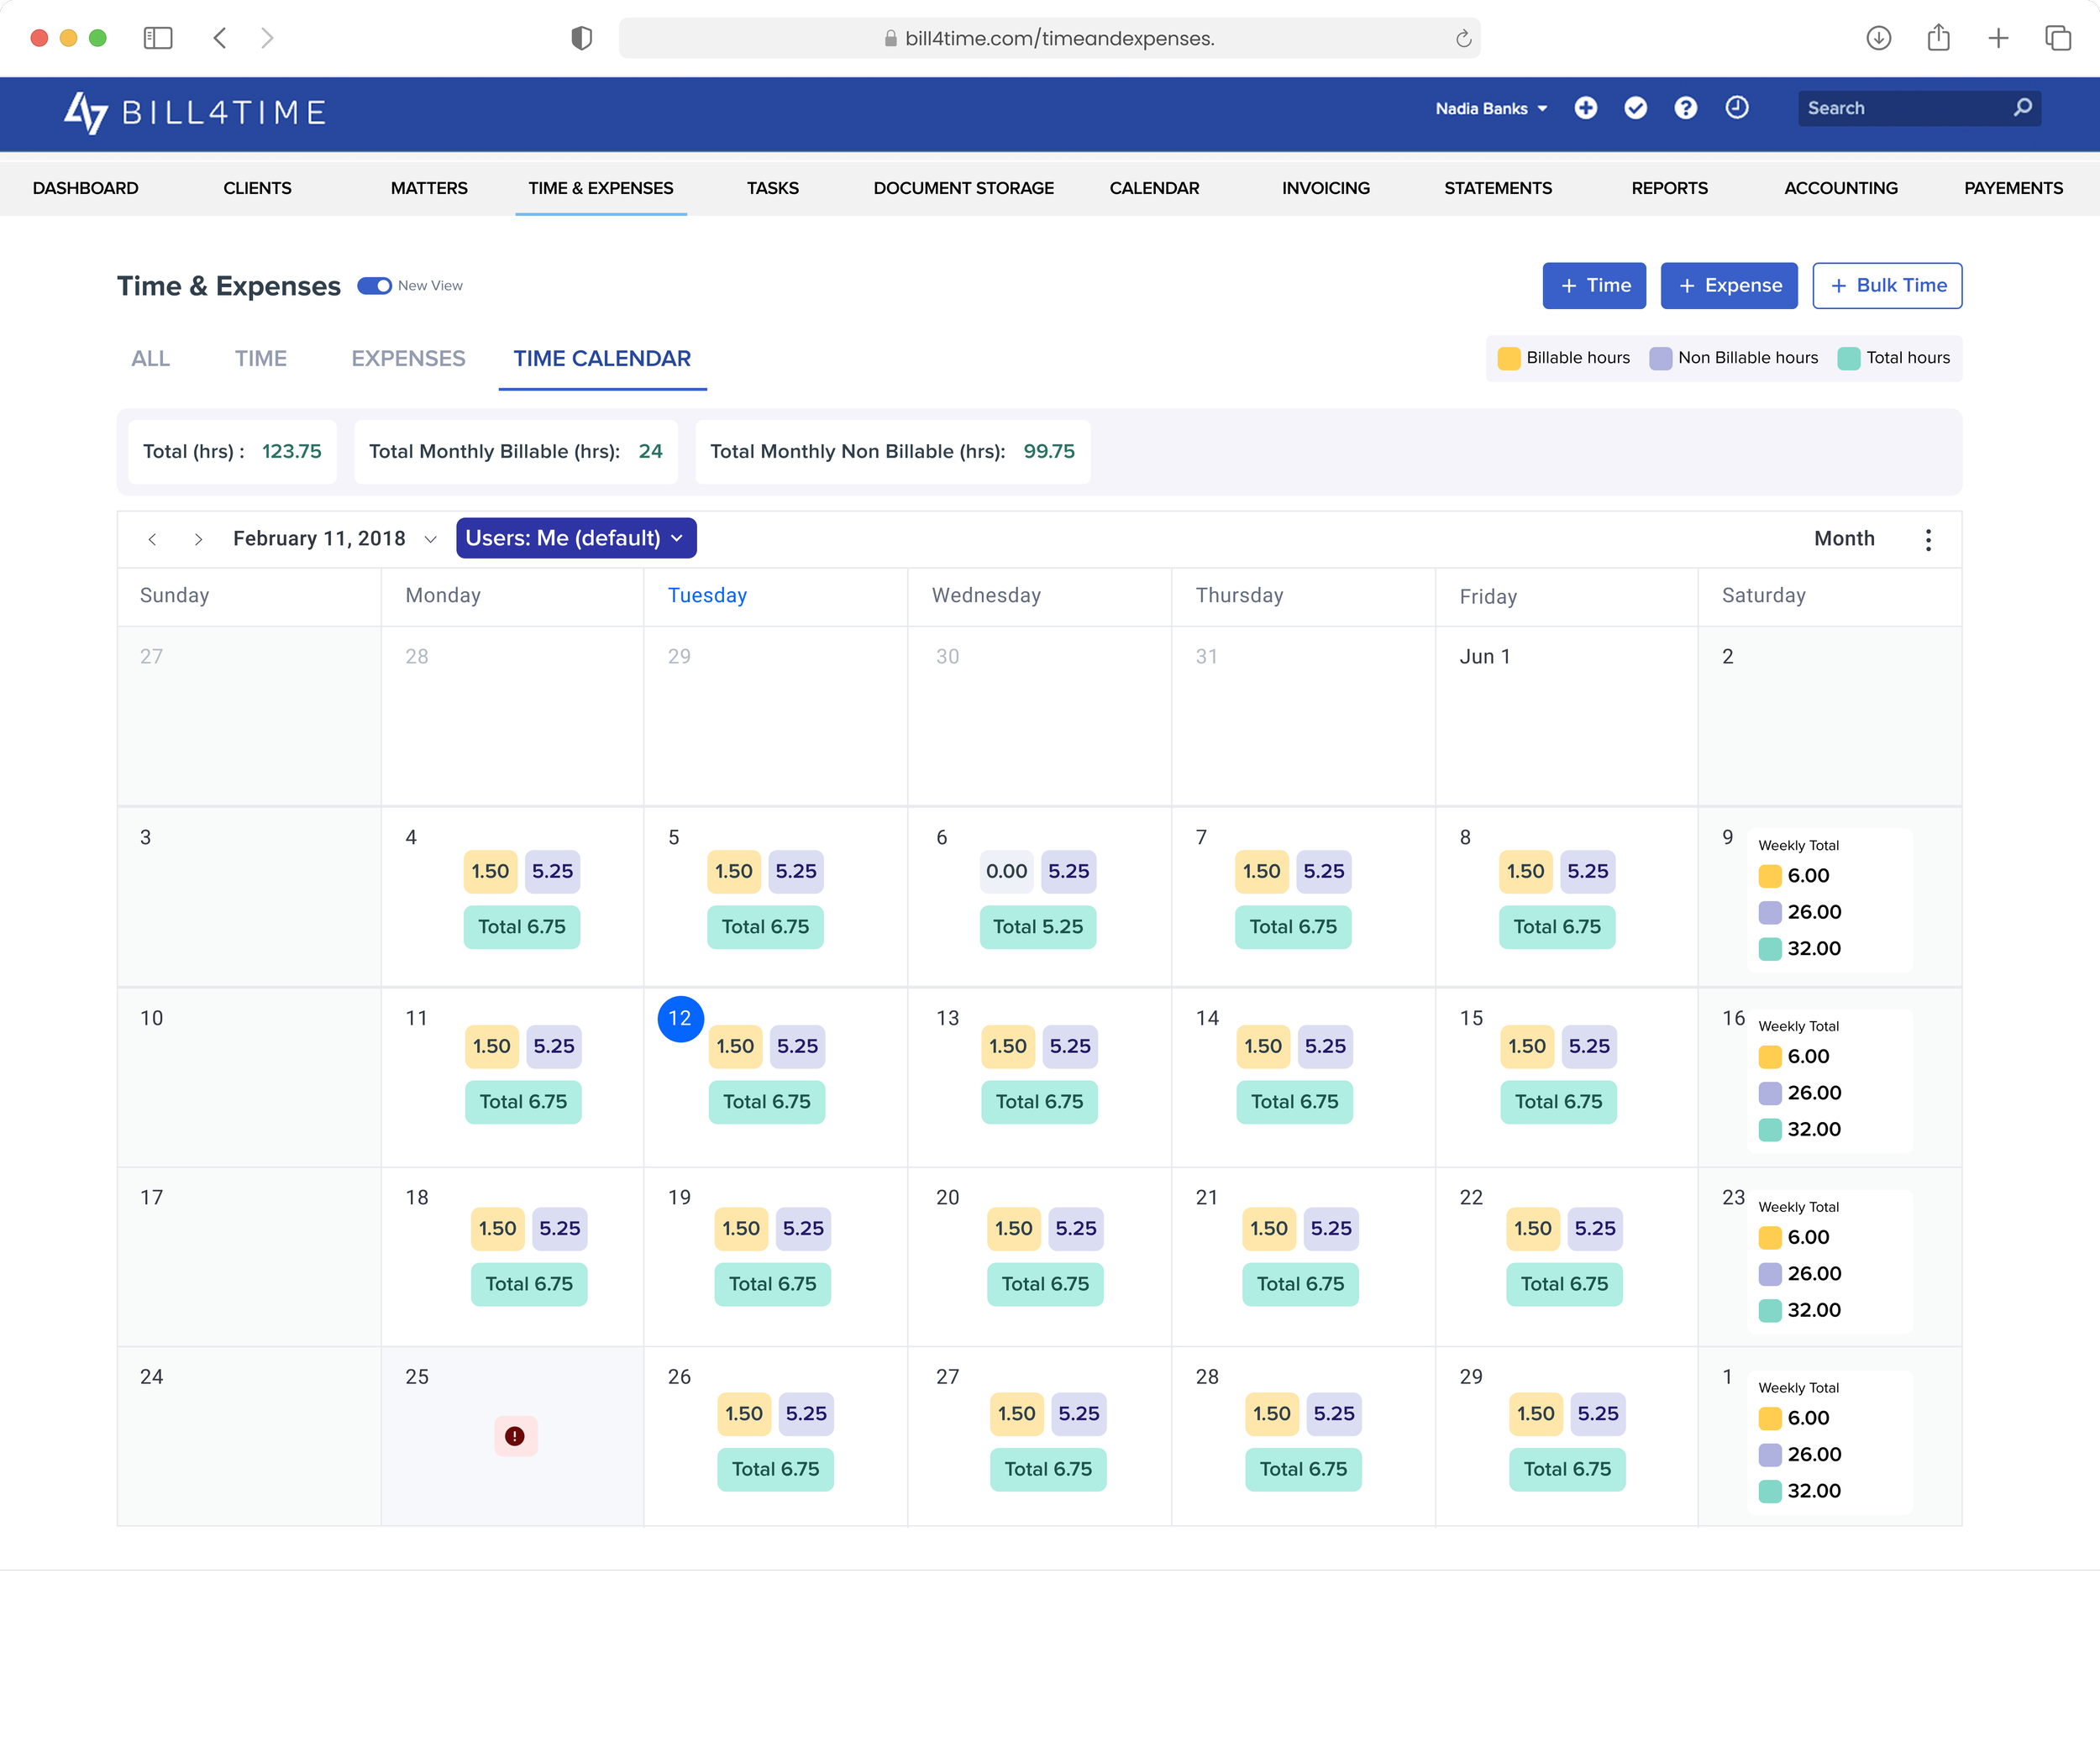2100x1741 pixels.
Task: Click the + Expense button
Action: pos(1729,285)
